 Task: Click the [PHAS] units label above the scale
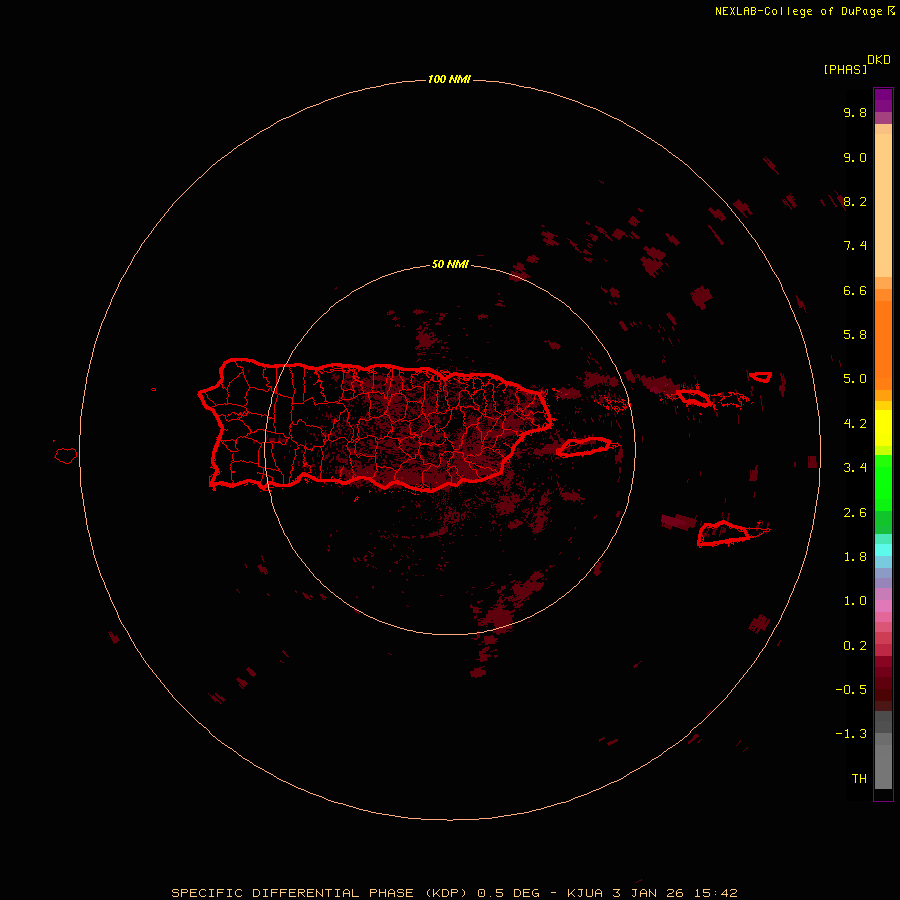(844, 69)
